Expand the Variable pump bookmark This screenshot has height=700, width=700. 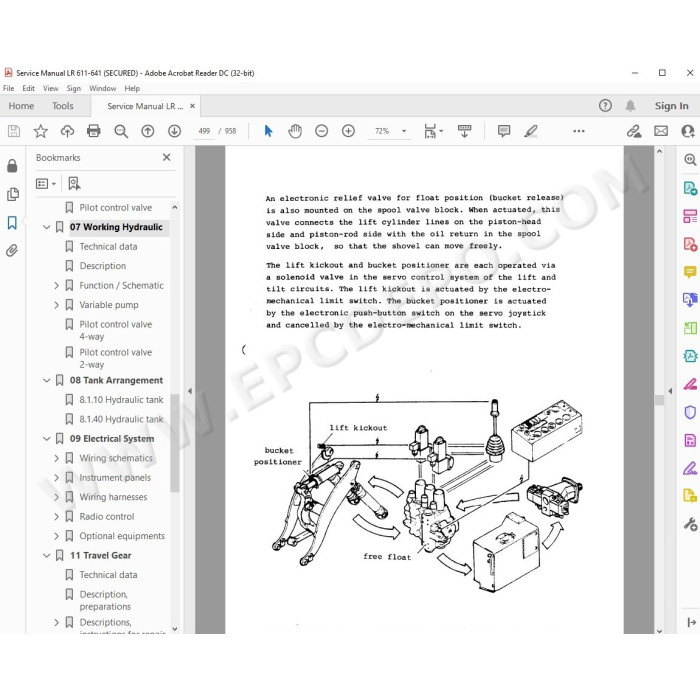[56, 305]
